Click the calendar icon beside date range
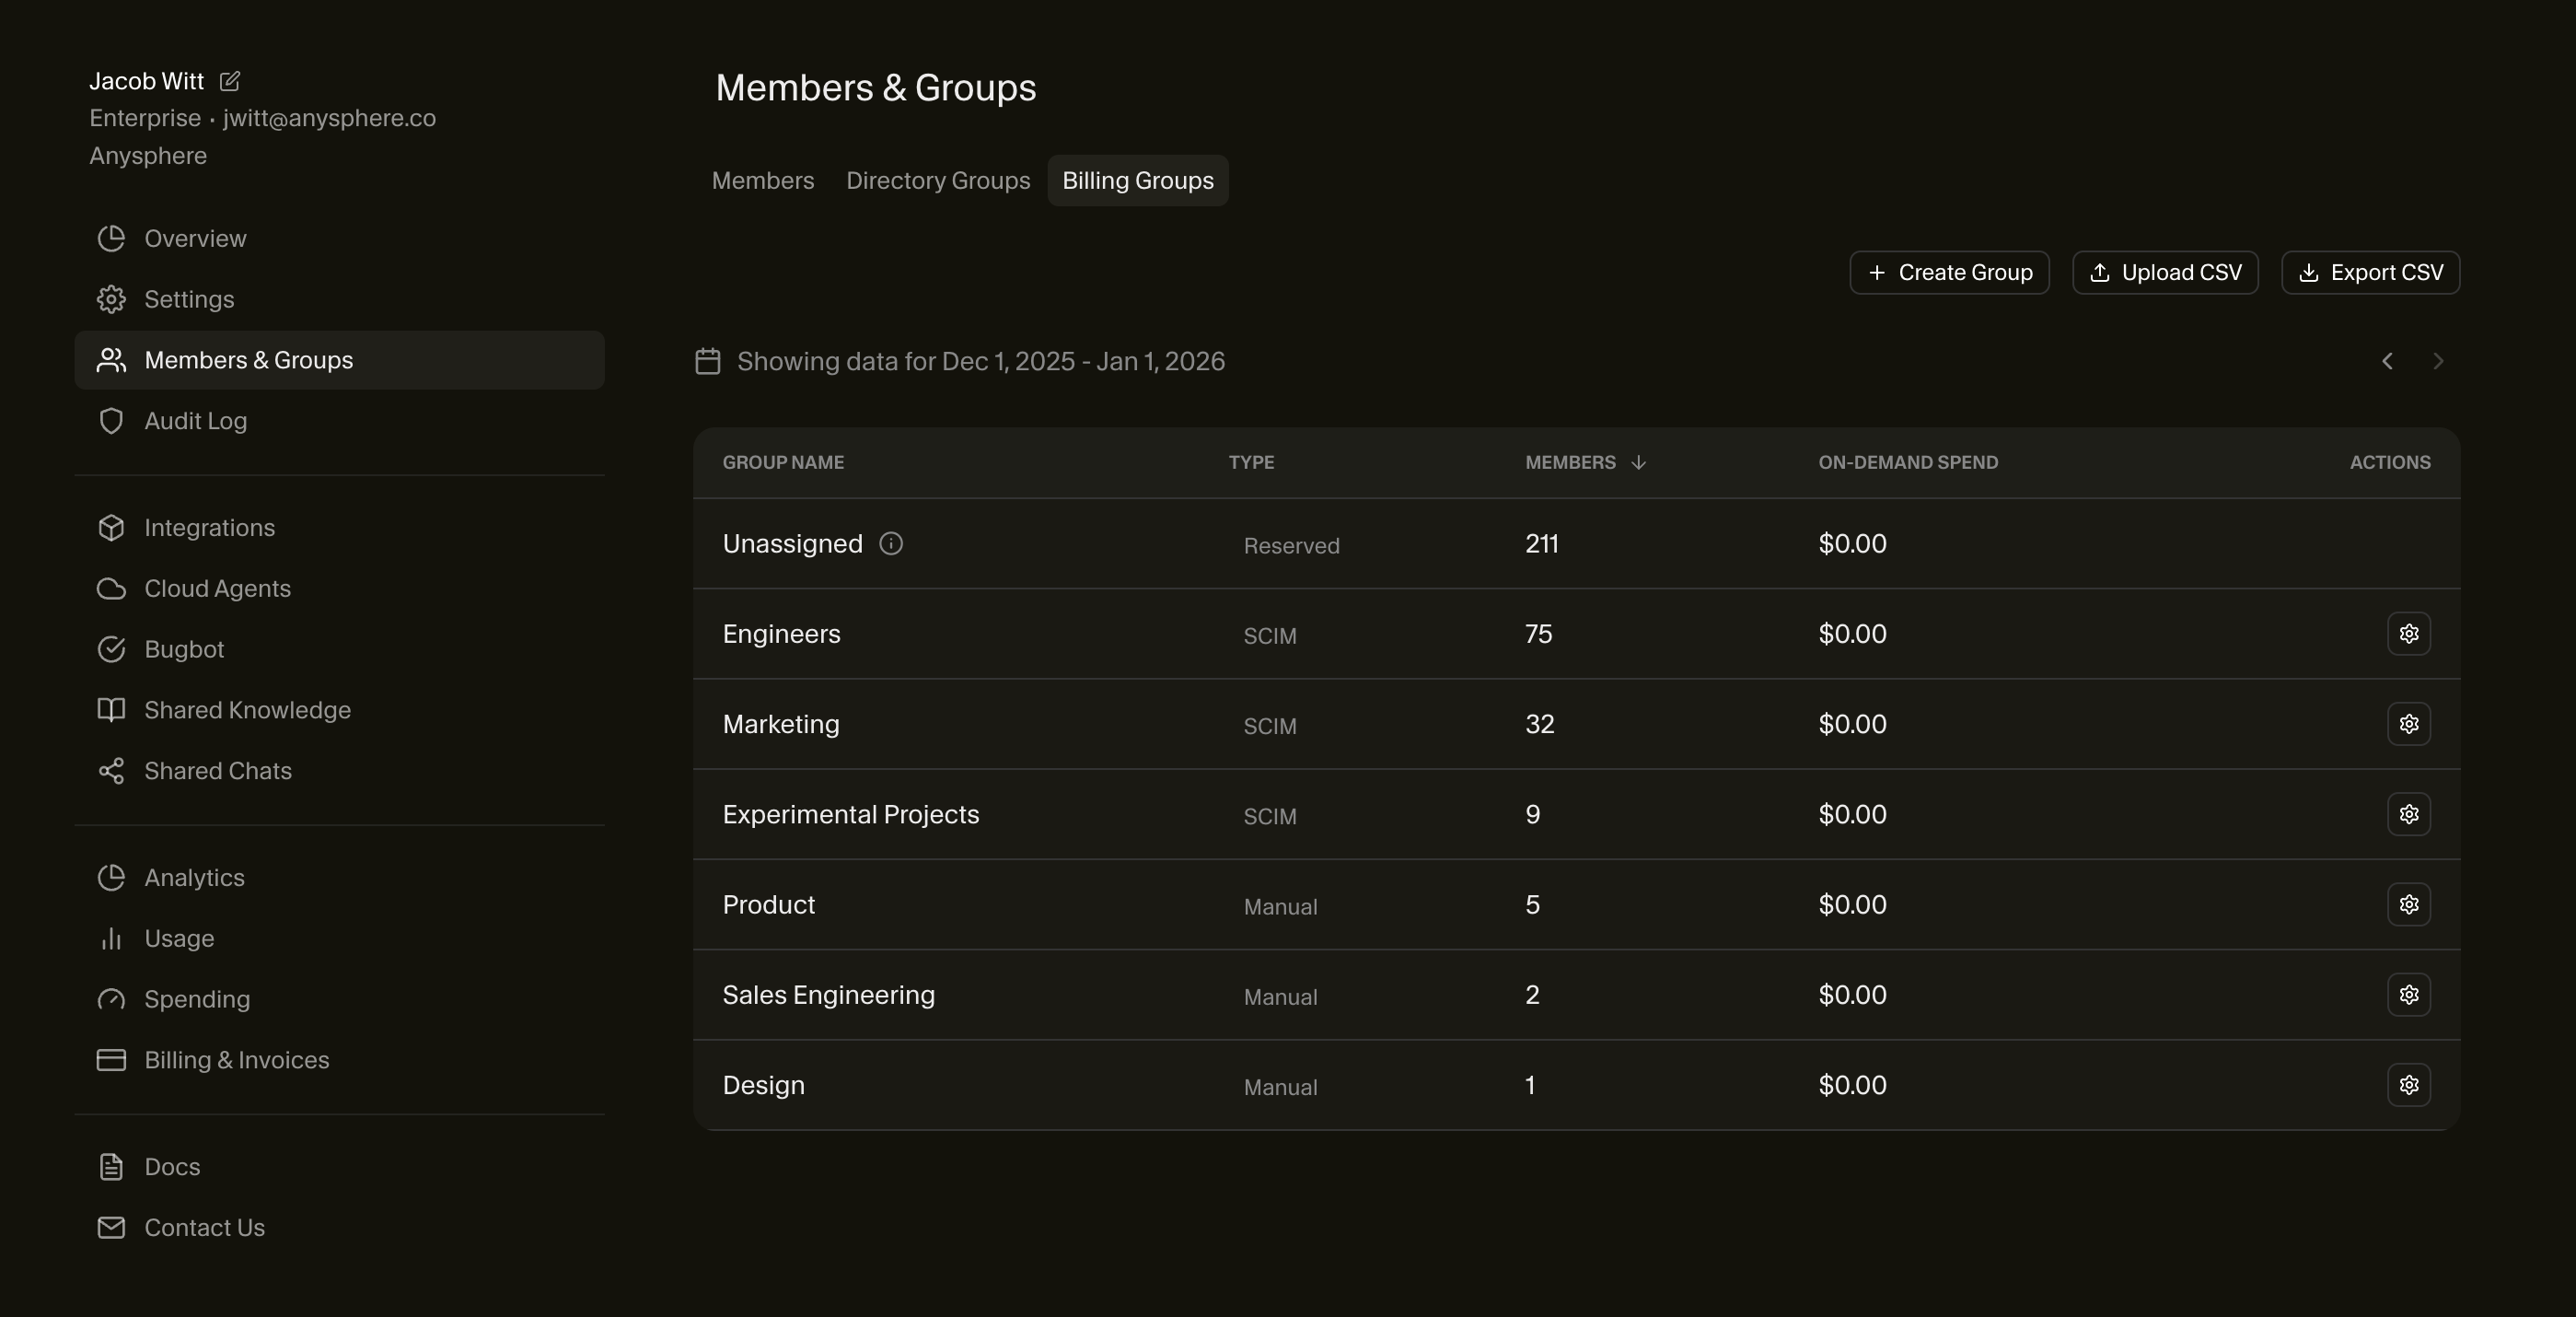Viewport: 2576px width, 1317px height. coord(708,361)
